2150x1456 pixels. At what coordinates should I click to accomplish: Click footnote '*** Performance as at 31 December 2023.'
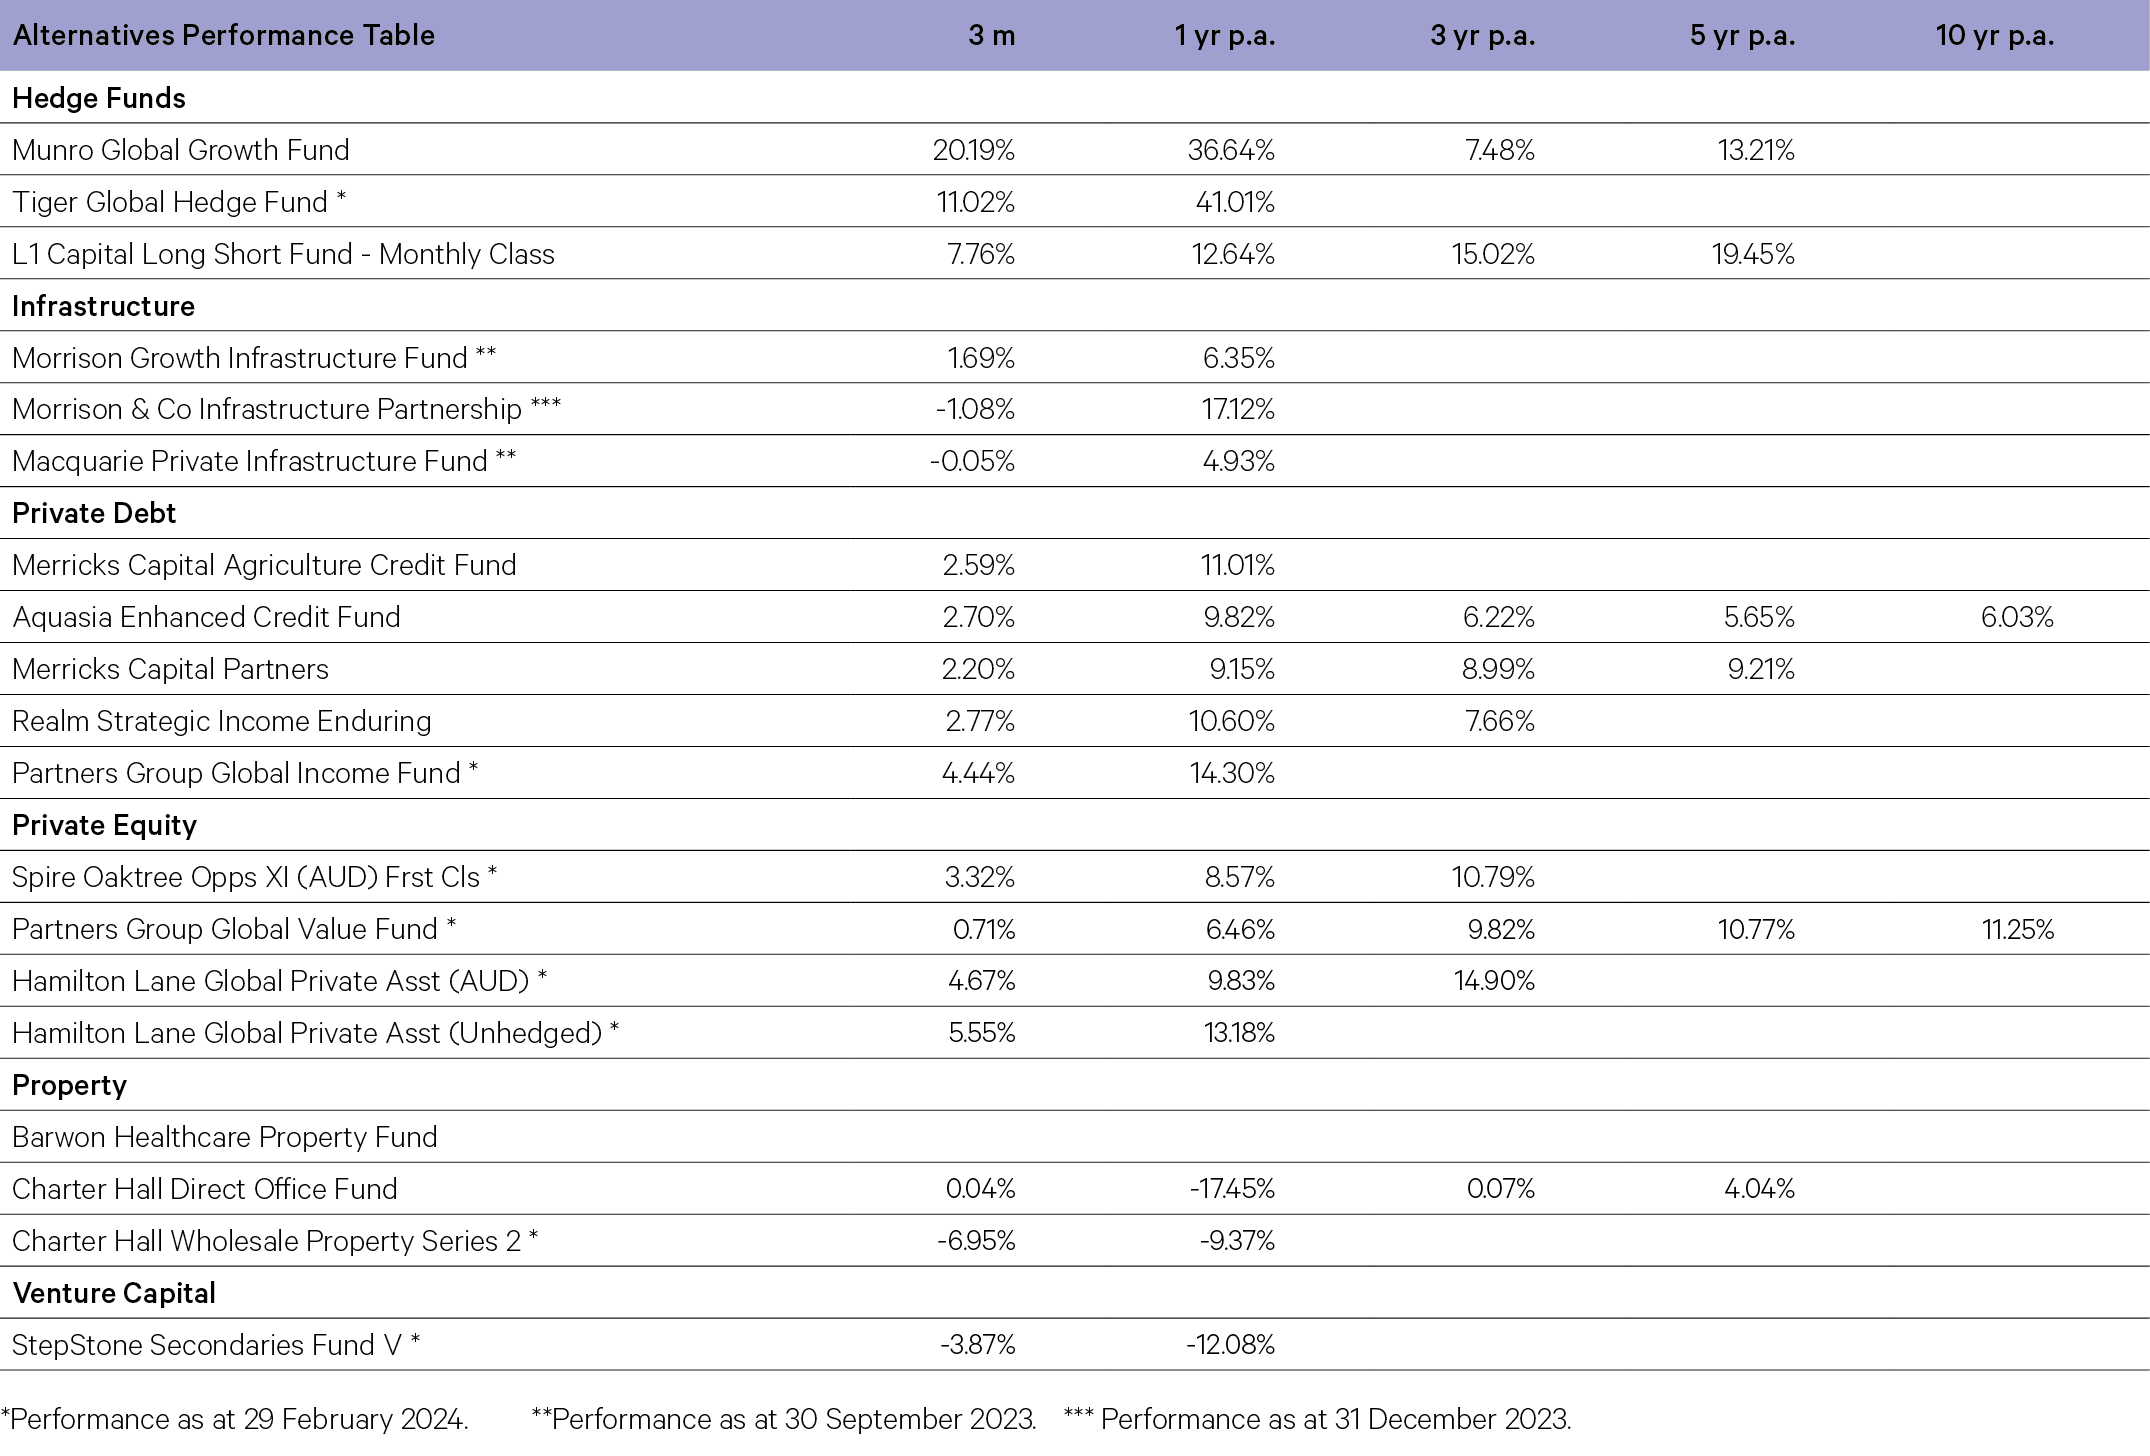[1318, 1420]
